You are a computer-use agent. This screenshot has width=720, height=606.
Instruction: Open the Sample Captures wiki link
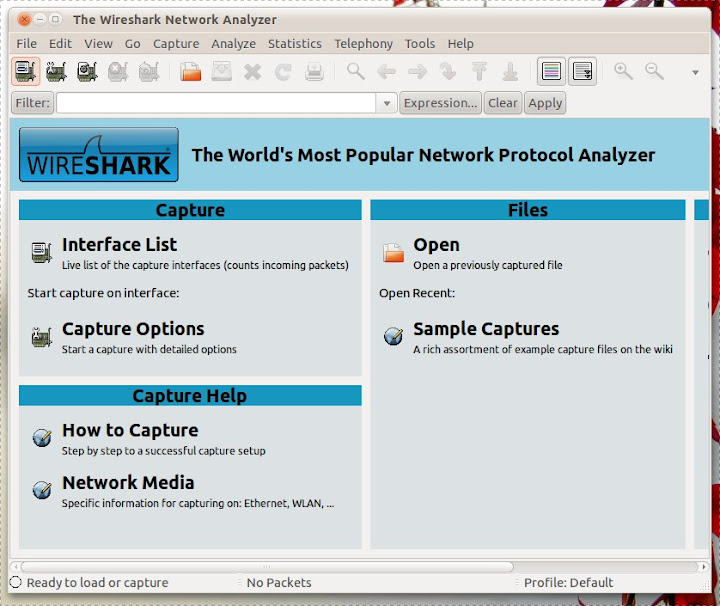(486, 329)
